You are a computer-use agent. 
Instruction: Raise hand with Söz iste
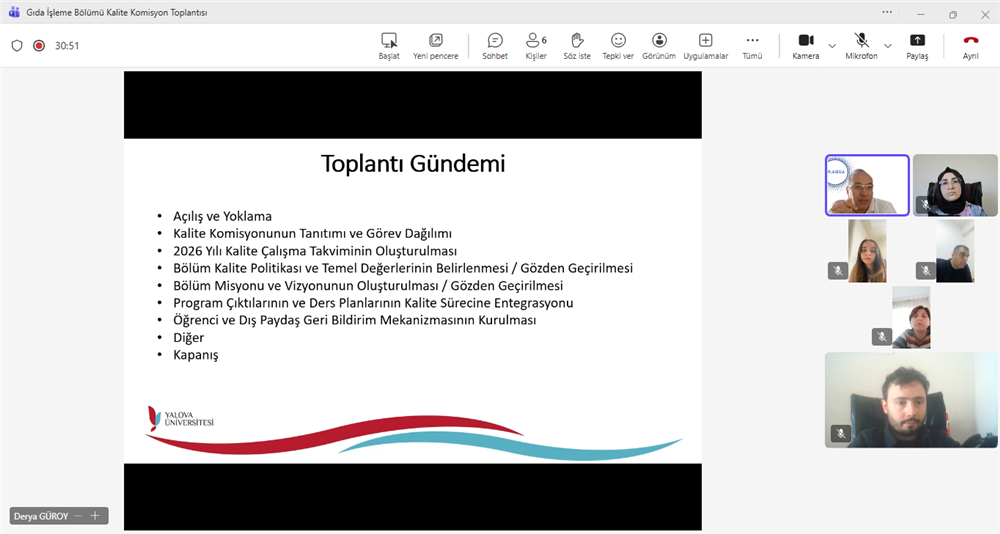(x=577, y=45)
